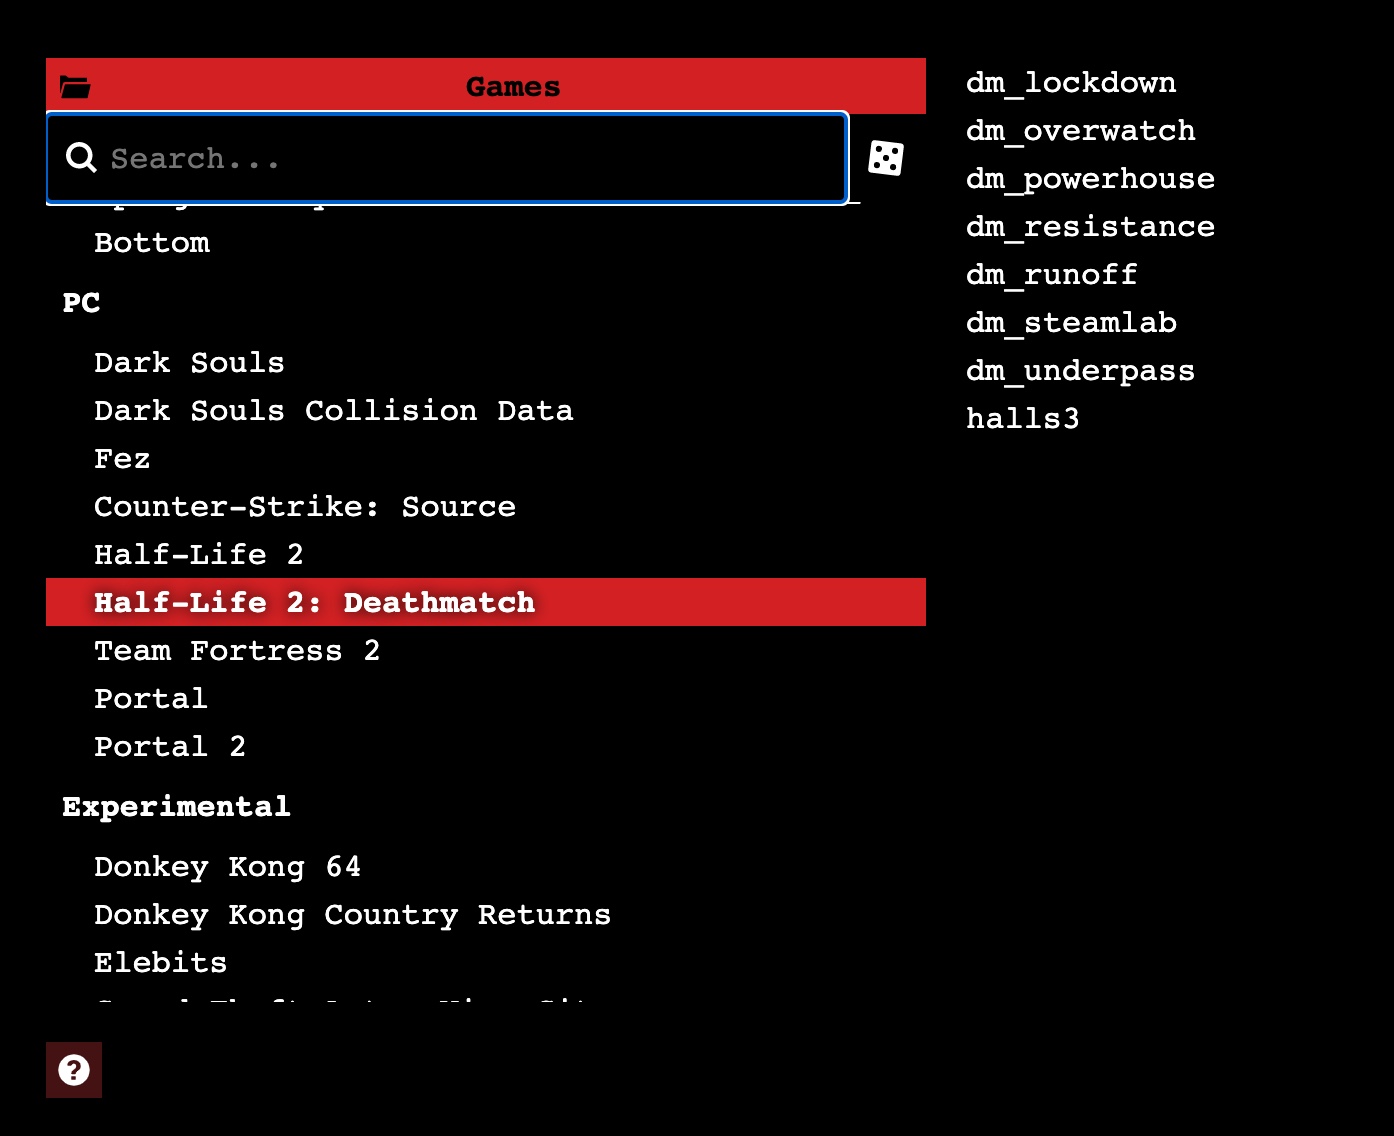The height and width of the screenshot is (1136, 1394).
Task: Click the dice random scene icon
Action: click(x=886, y=158)
